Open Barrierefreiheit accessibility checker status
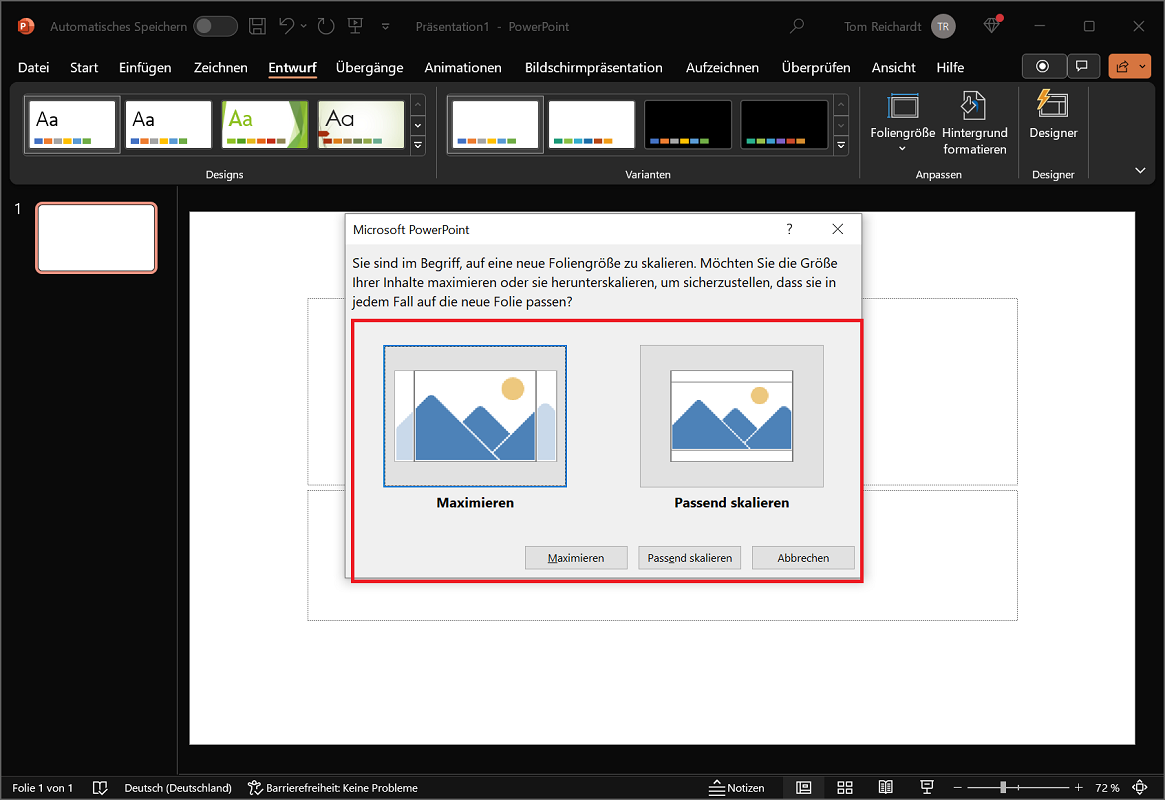This screenshot has height=800, width=1165. tap(332, 787)
